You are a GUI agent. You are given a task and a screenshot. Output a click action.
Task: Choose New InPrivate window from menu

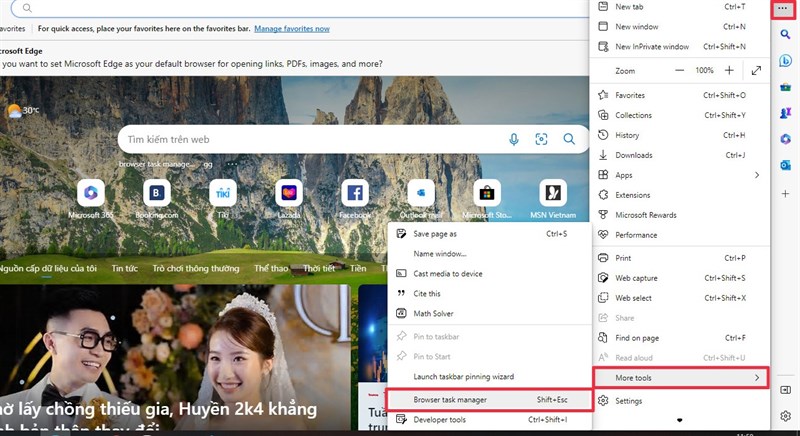click(651, 46)
